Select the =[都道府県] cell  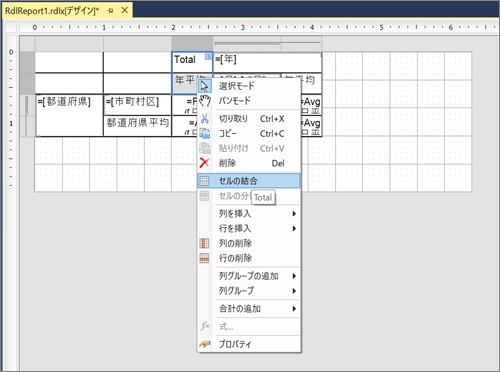pos(69,115)
